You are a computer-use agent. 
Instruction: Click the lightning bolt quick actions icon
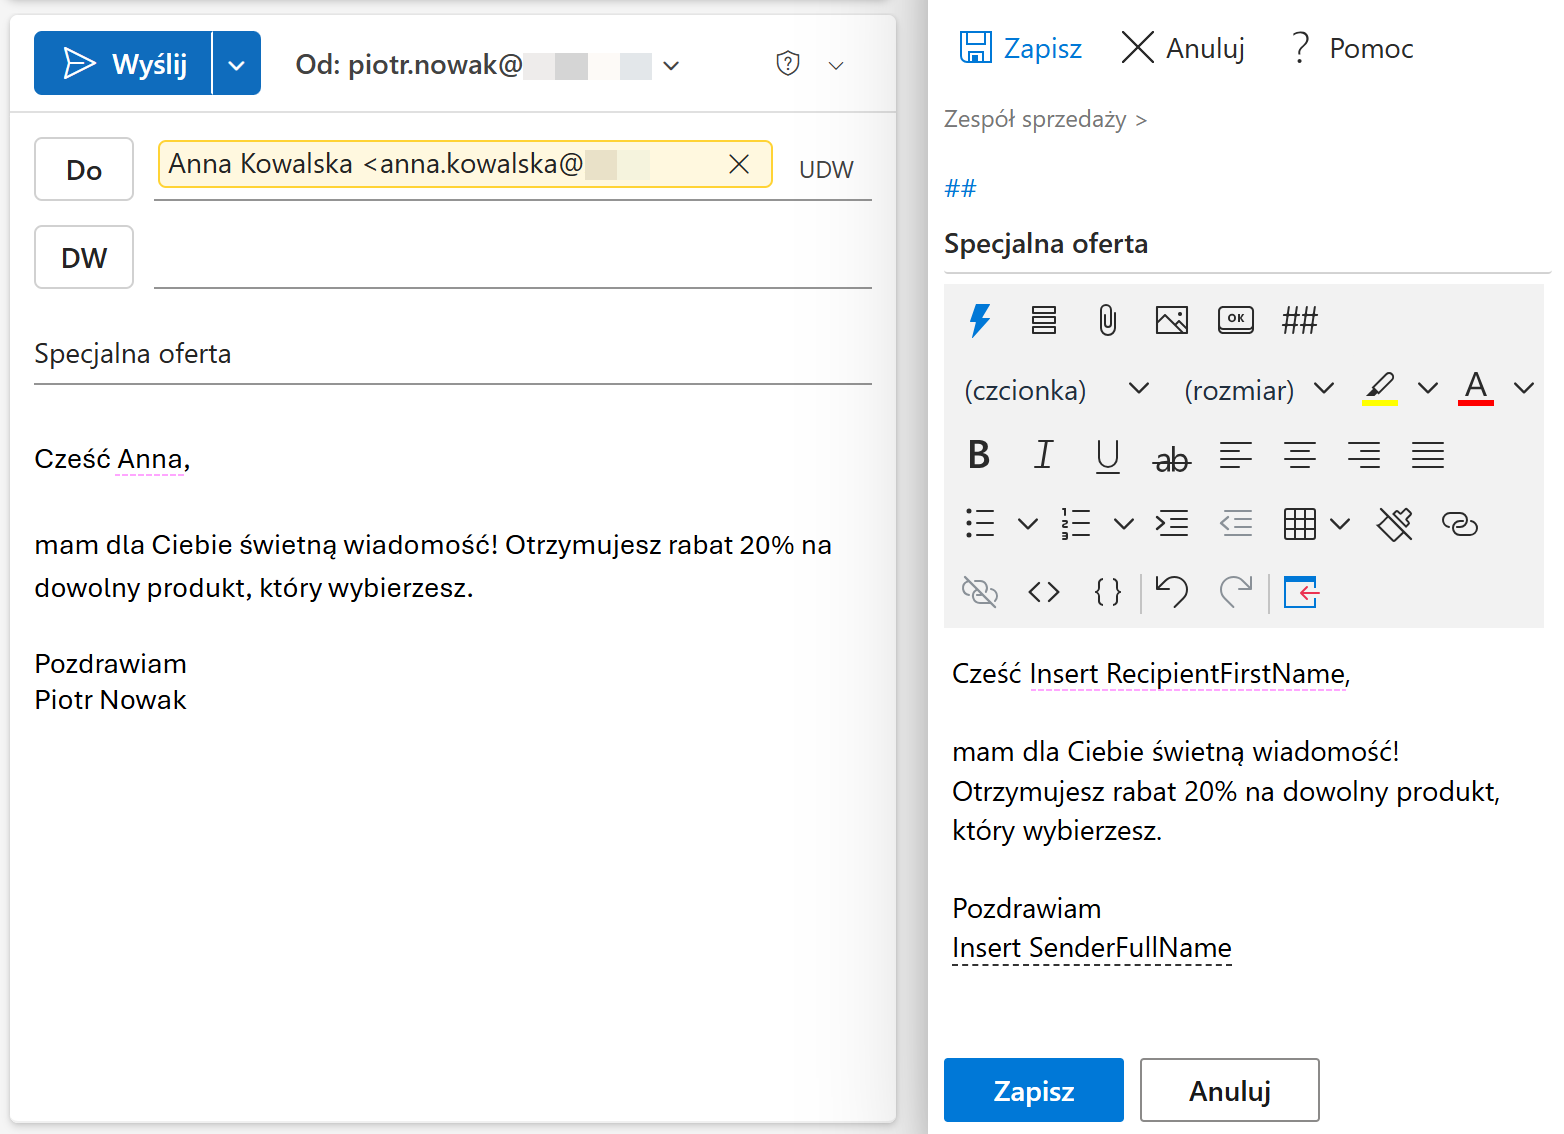point(979,321)
